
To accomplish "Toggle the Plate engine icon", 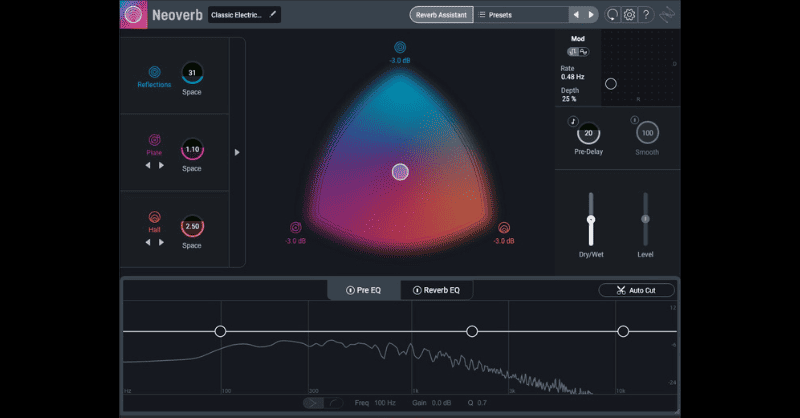I will click(x=155, y=140).
